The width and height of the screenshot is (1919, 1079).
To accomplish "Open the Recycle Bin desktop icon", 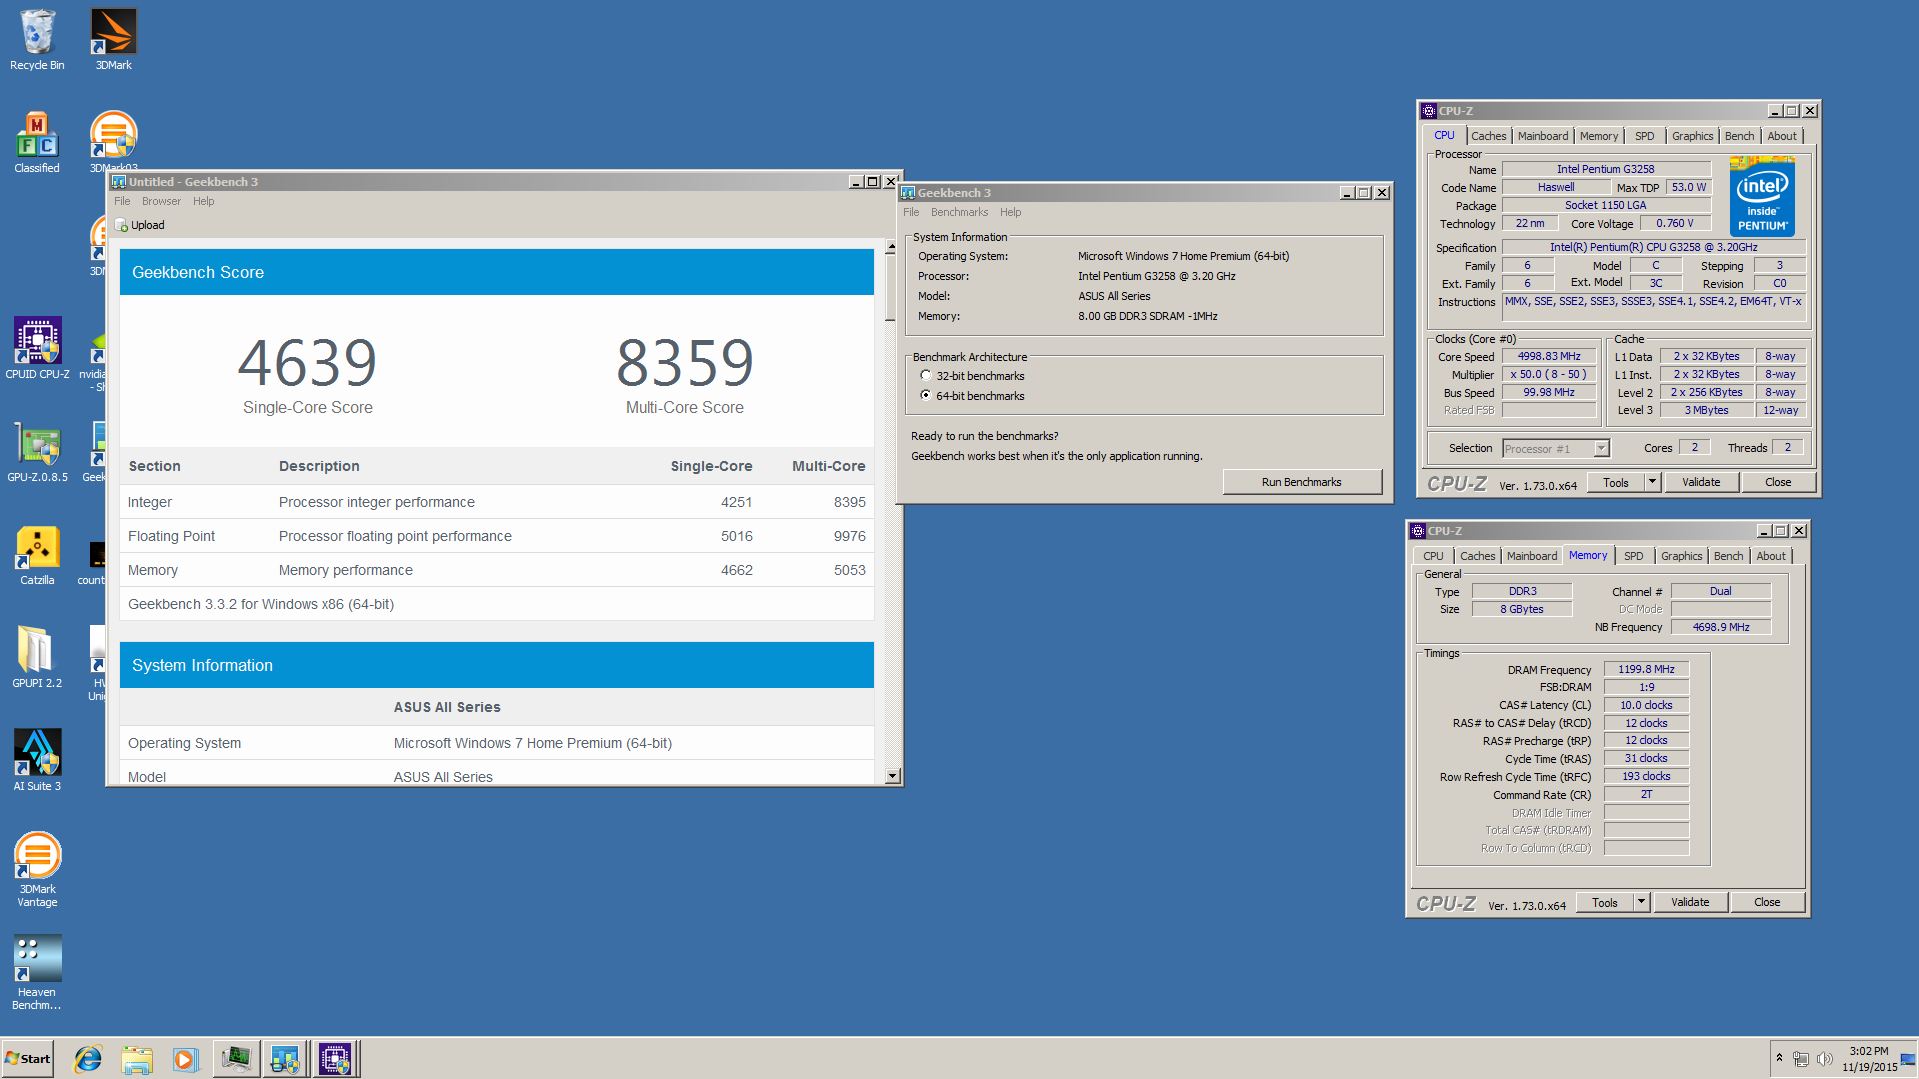I will (37, 40).
